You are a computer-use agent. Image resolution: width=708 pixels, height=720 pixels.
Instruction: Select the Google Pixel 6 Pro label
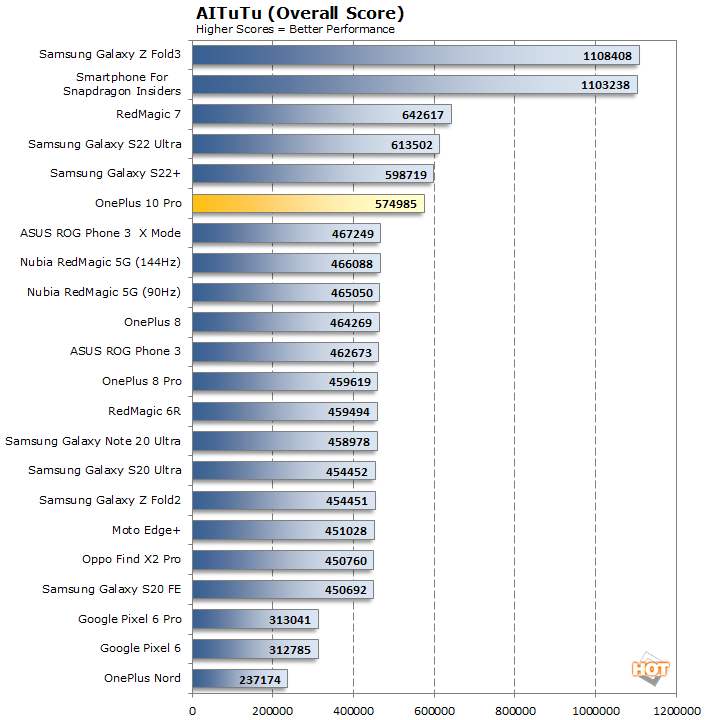tap(130, 619)
